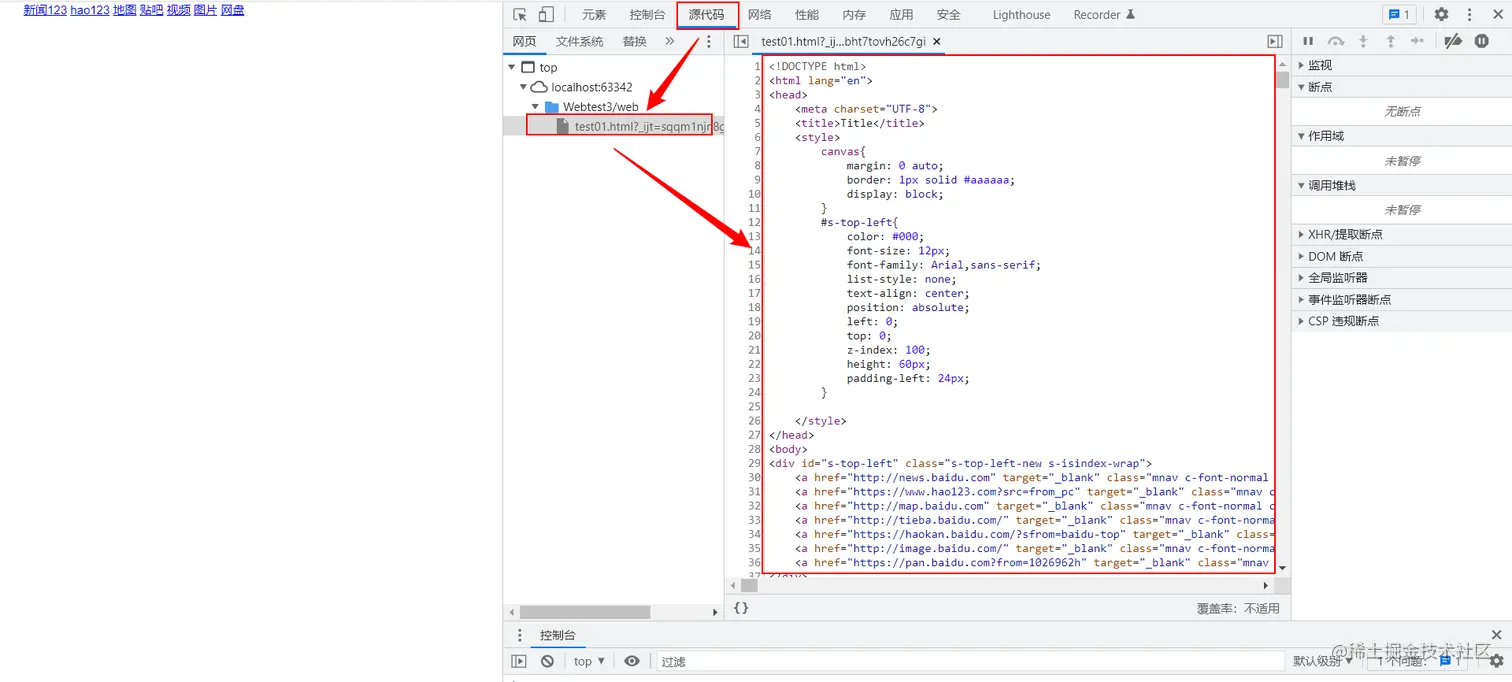
Task: Open the 地图 page link
Action: tap(125, 10)
